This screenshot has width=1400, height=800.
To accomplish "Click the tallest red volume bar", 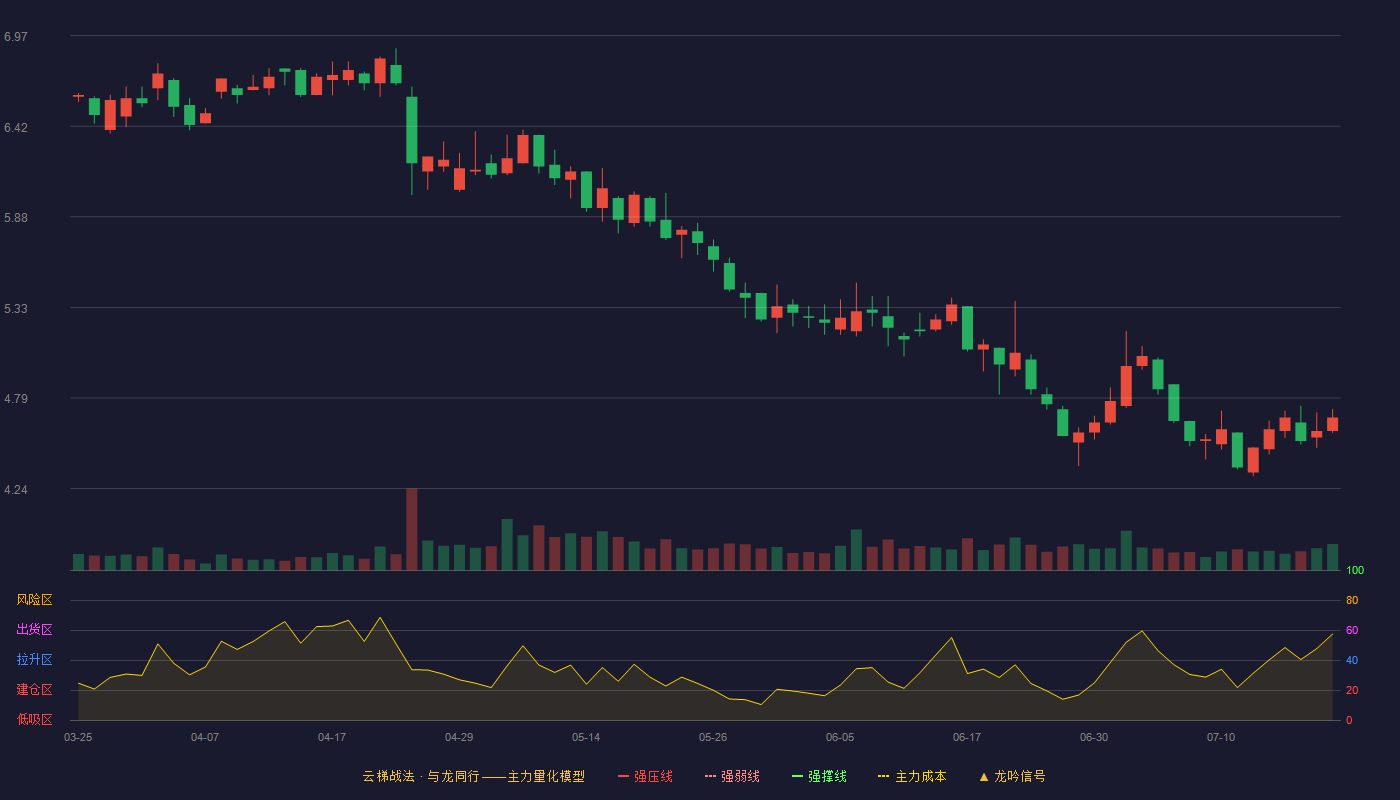I will 412,529.
